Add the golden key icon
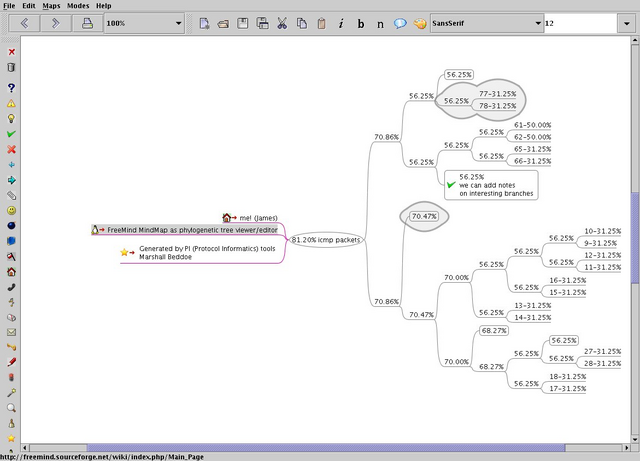Image resolution: width=640 pixels, height=461 pixels. click(x=11, y=347)
